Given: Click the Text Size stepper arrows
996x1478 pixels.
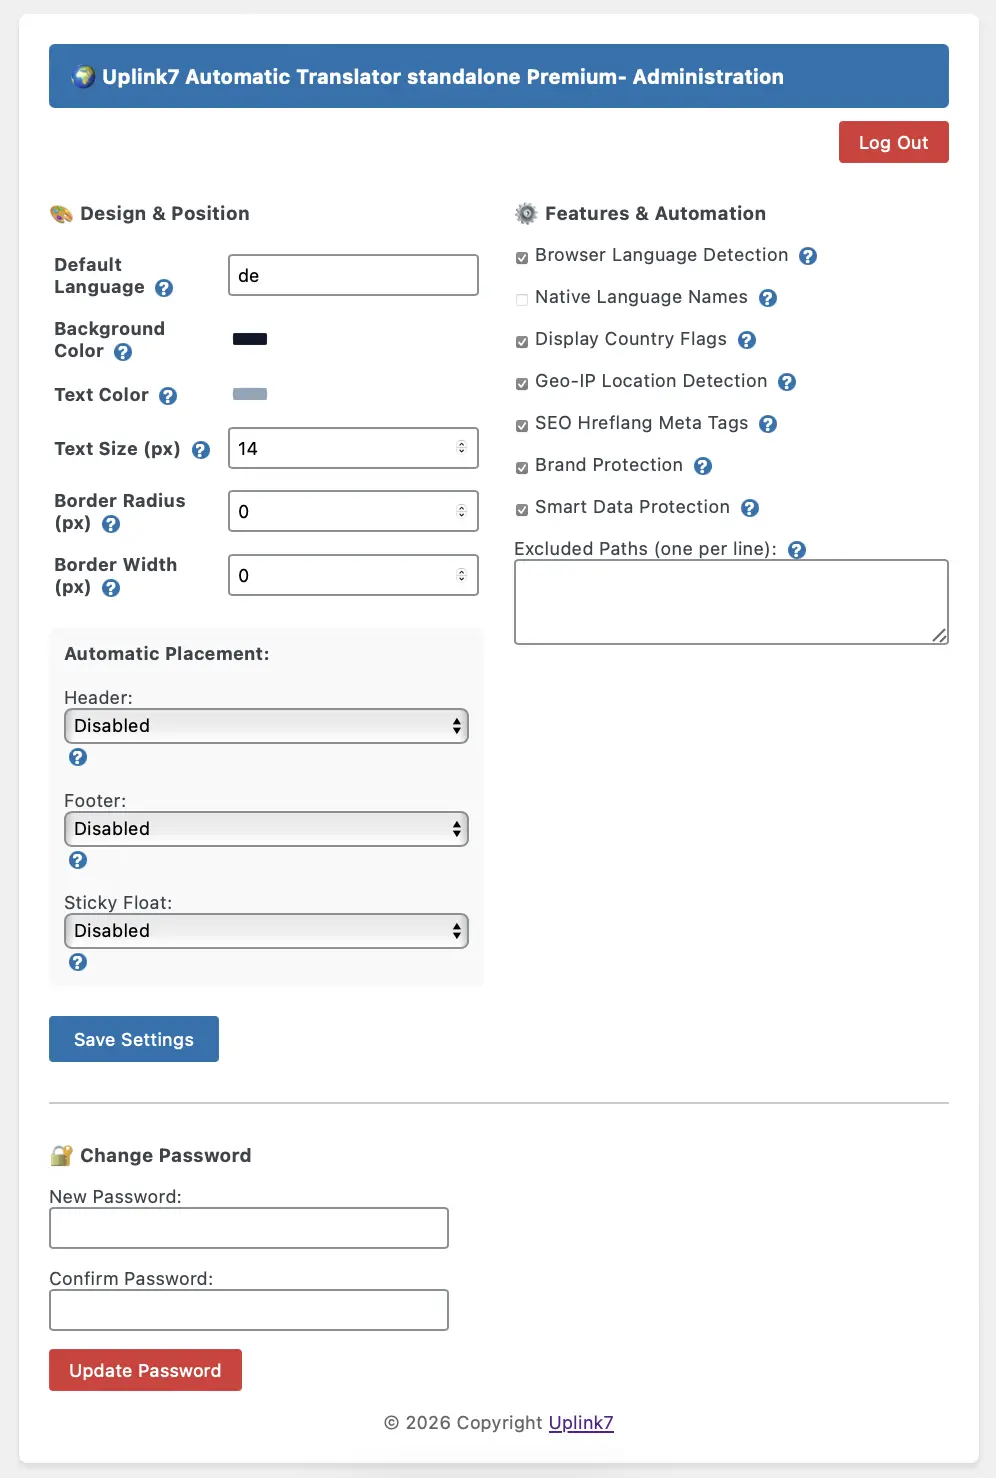Looking at the screenshot, I should (x=461, y=448).
